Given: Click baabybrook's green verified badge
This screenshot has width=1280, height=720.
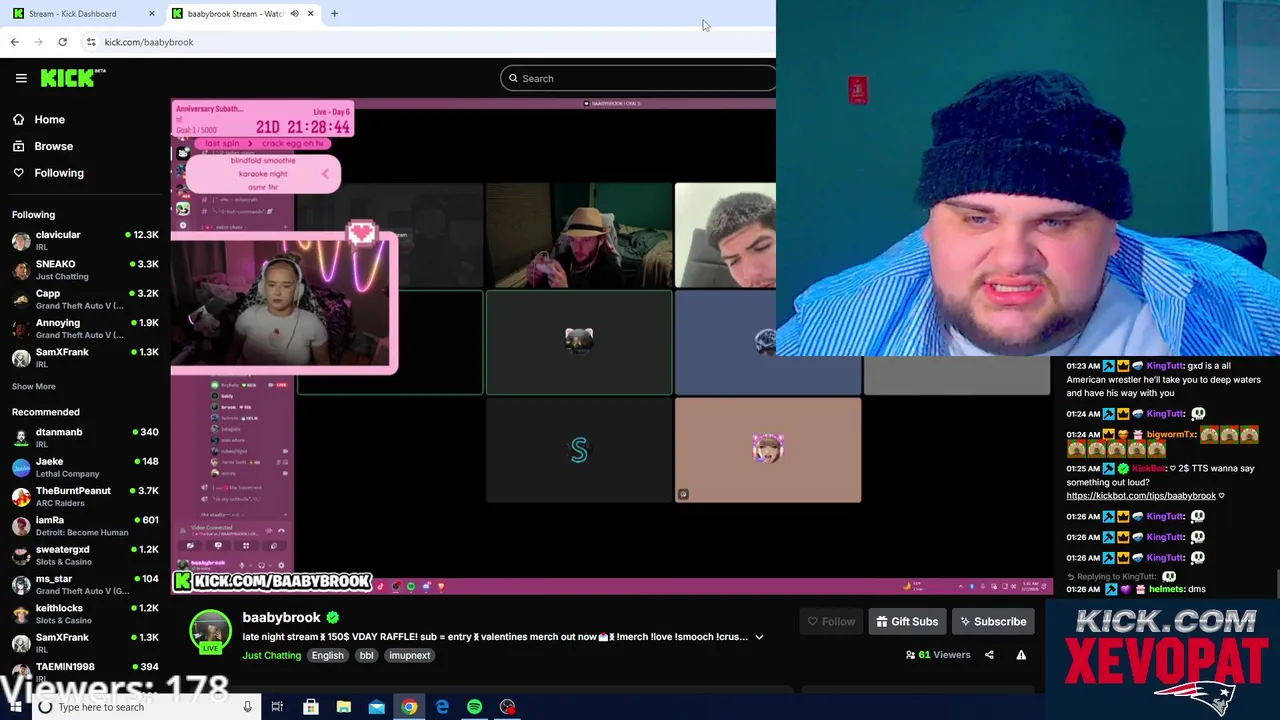Looking at the screenshot, I should [x=333, y=618].
